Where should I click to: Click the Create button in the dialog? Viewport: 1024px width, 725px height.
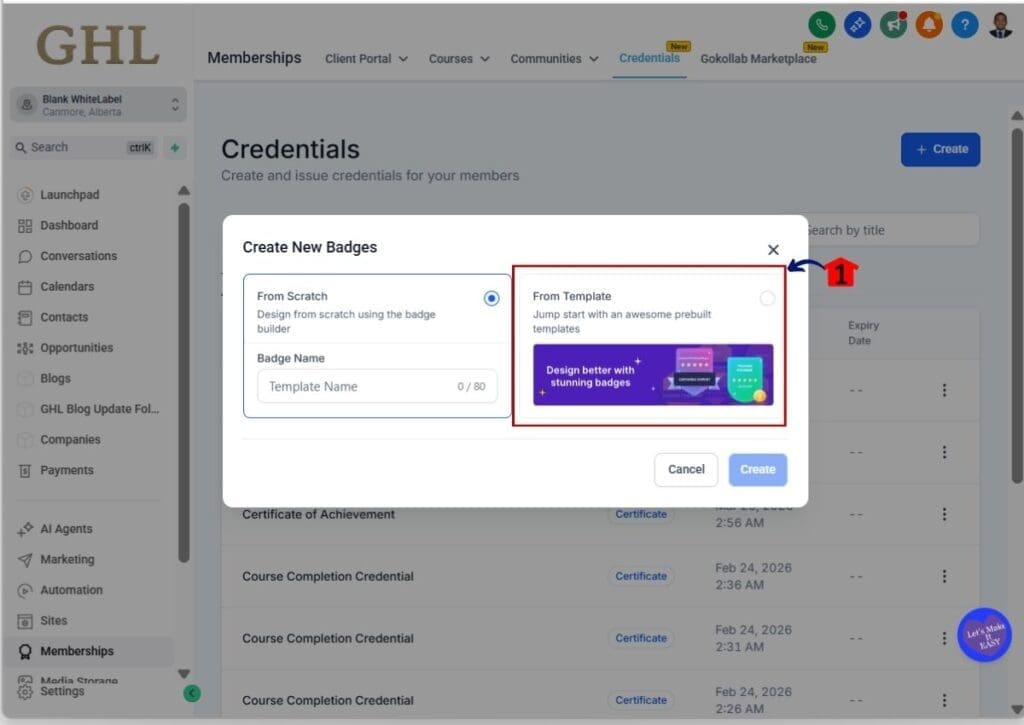pyautogui.click(x=757, y=469)
